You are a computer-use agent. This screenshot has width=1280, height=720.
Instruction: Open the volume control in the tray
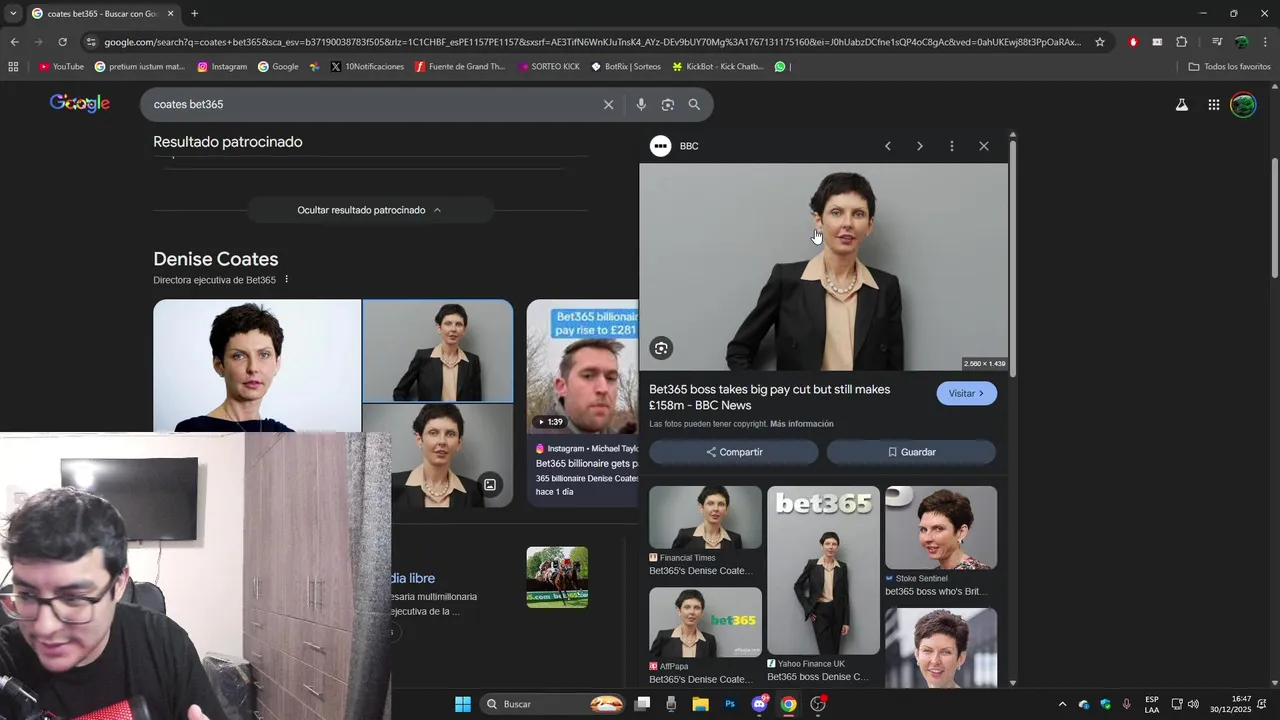coord(1193,704)
